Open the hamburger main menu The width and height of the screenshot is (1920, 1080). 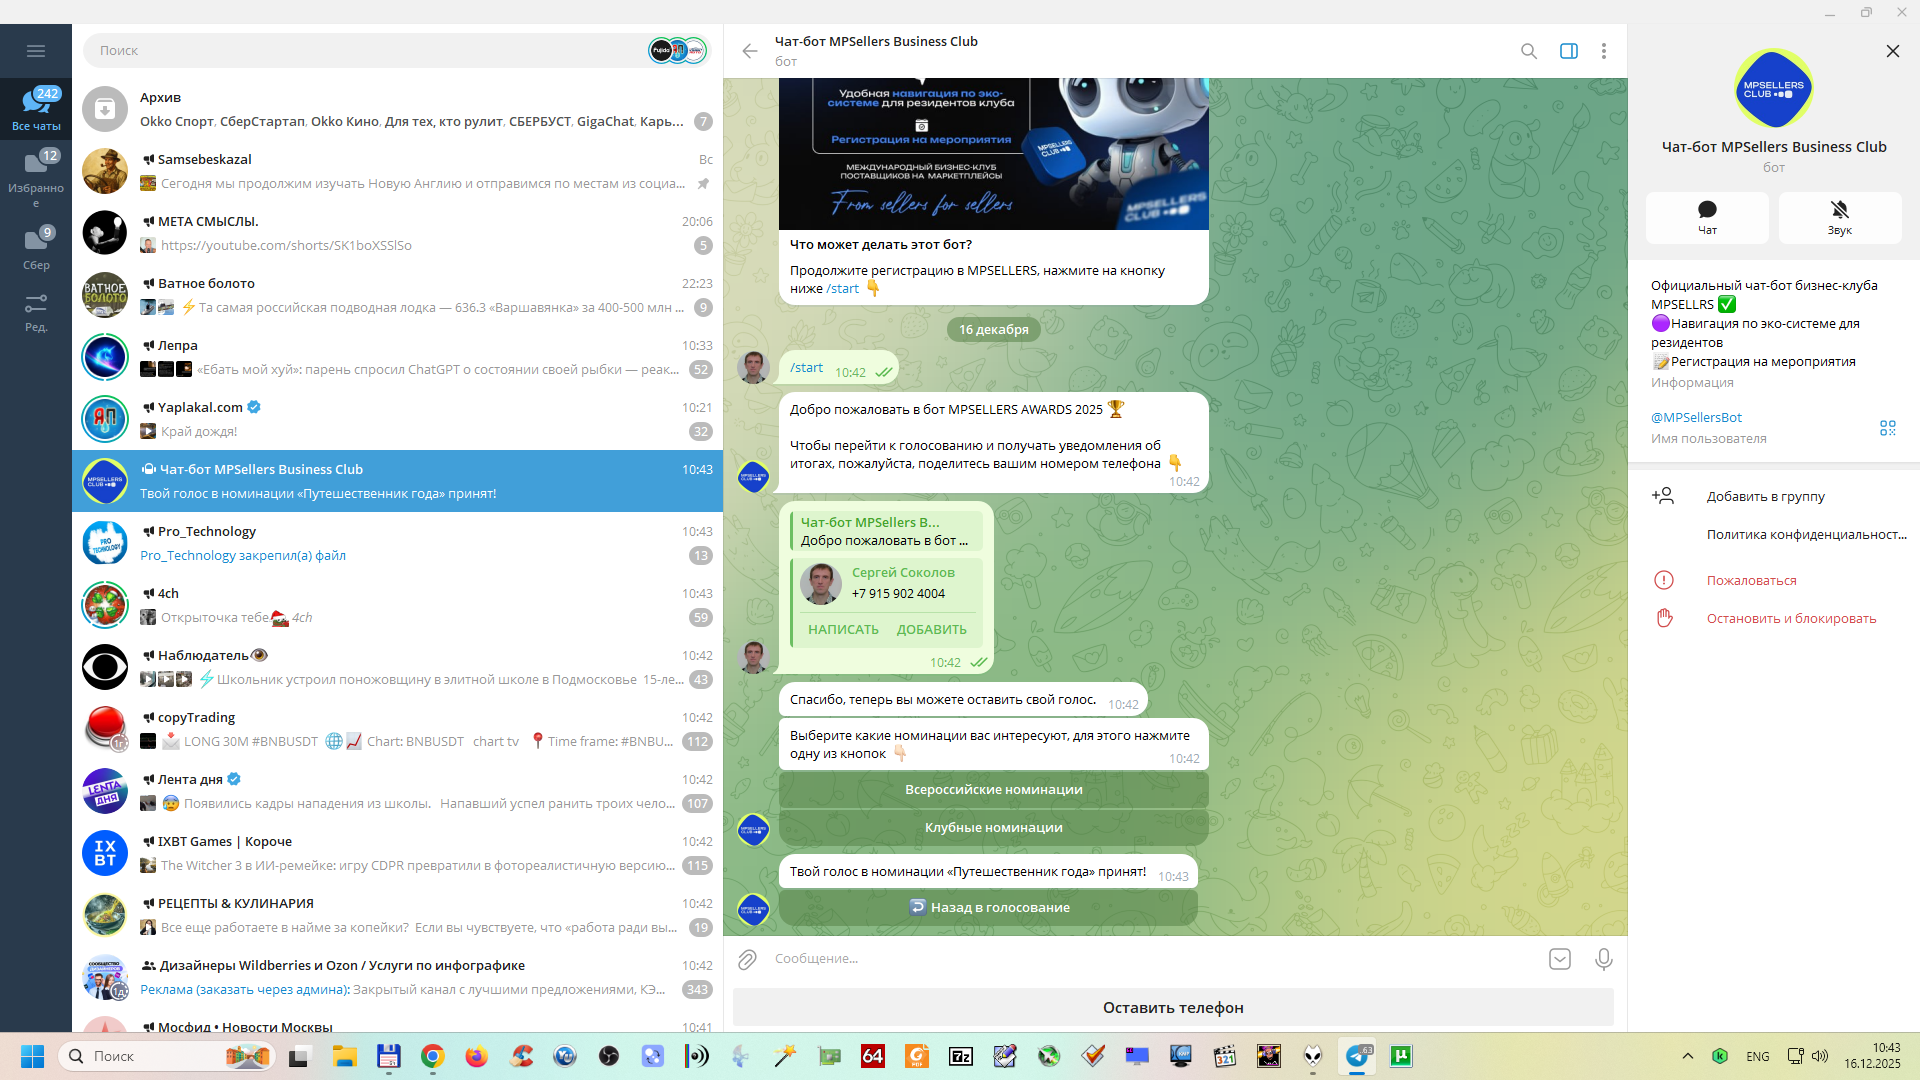(x=36, y=51)
